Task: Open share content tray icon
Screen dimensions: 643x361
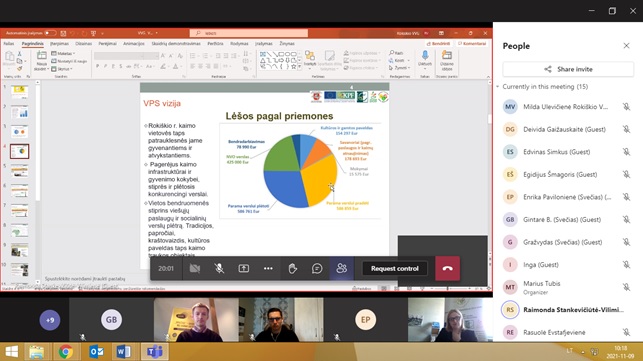Action: pyautogui.click(x=244, y=269)
